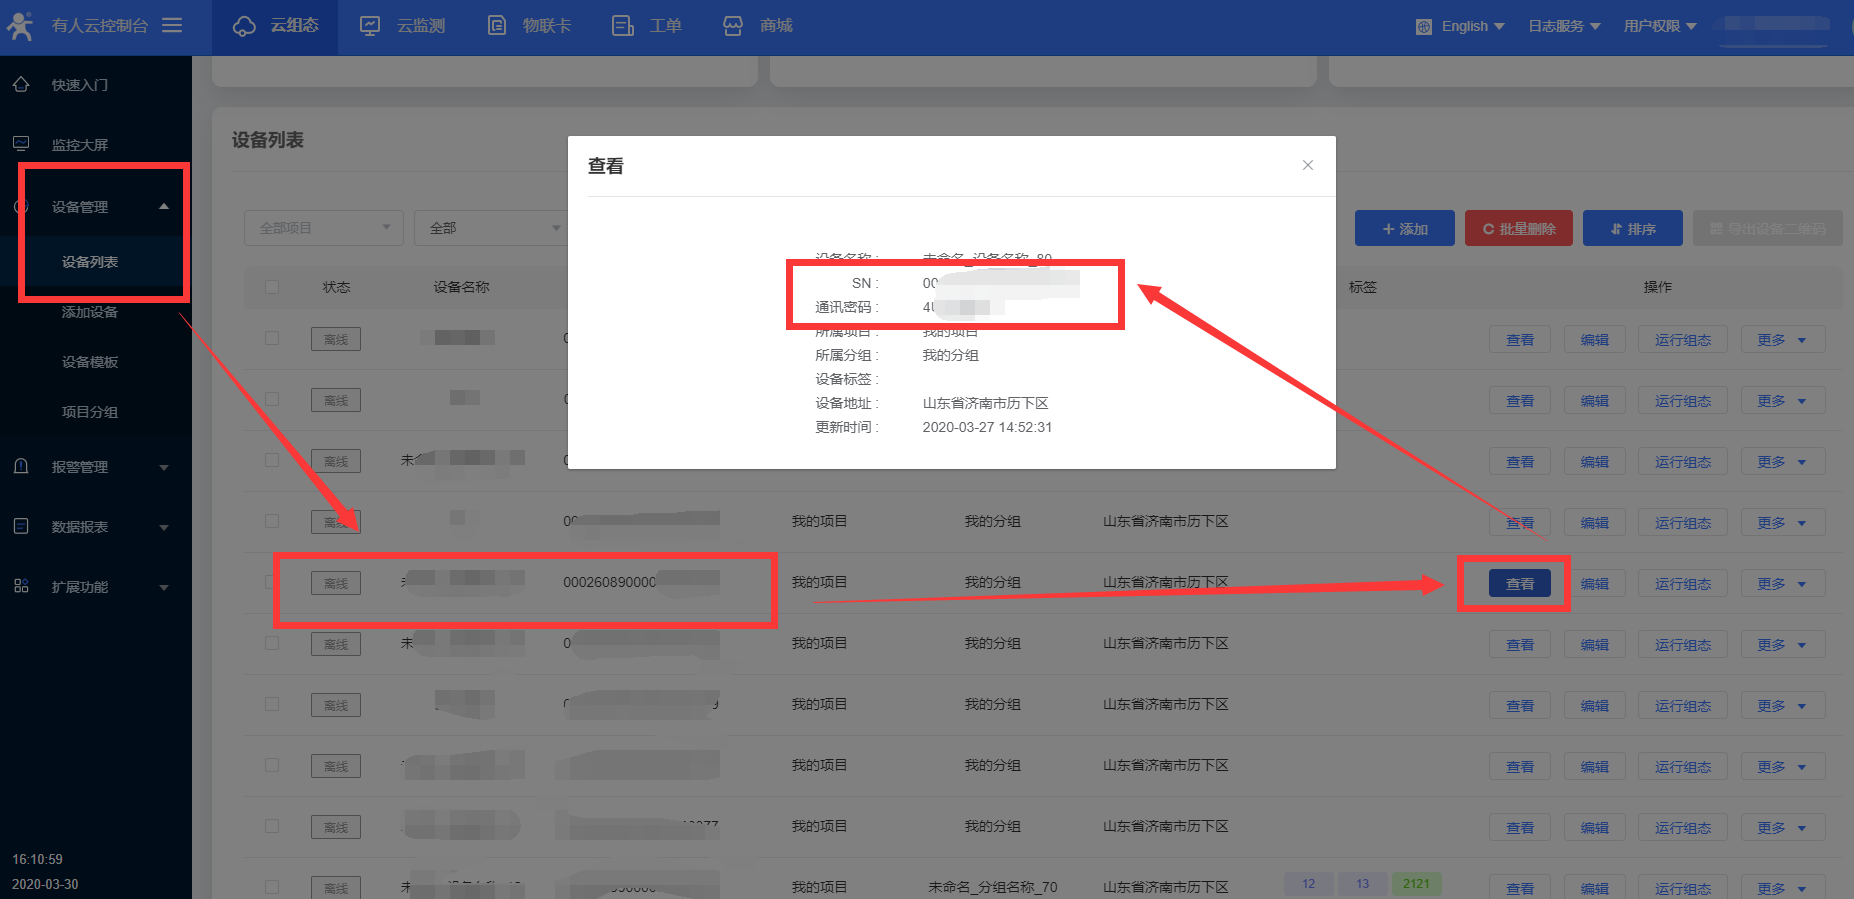The width and height of the screenshot is (1854, 899).
Task: Click the hamburger menu icon beside 有人云控制台
Action: [172, 25]
